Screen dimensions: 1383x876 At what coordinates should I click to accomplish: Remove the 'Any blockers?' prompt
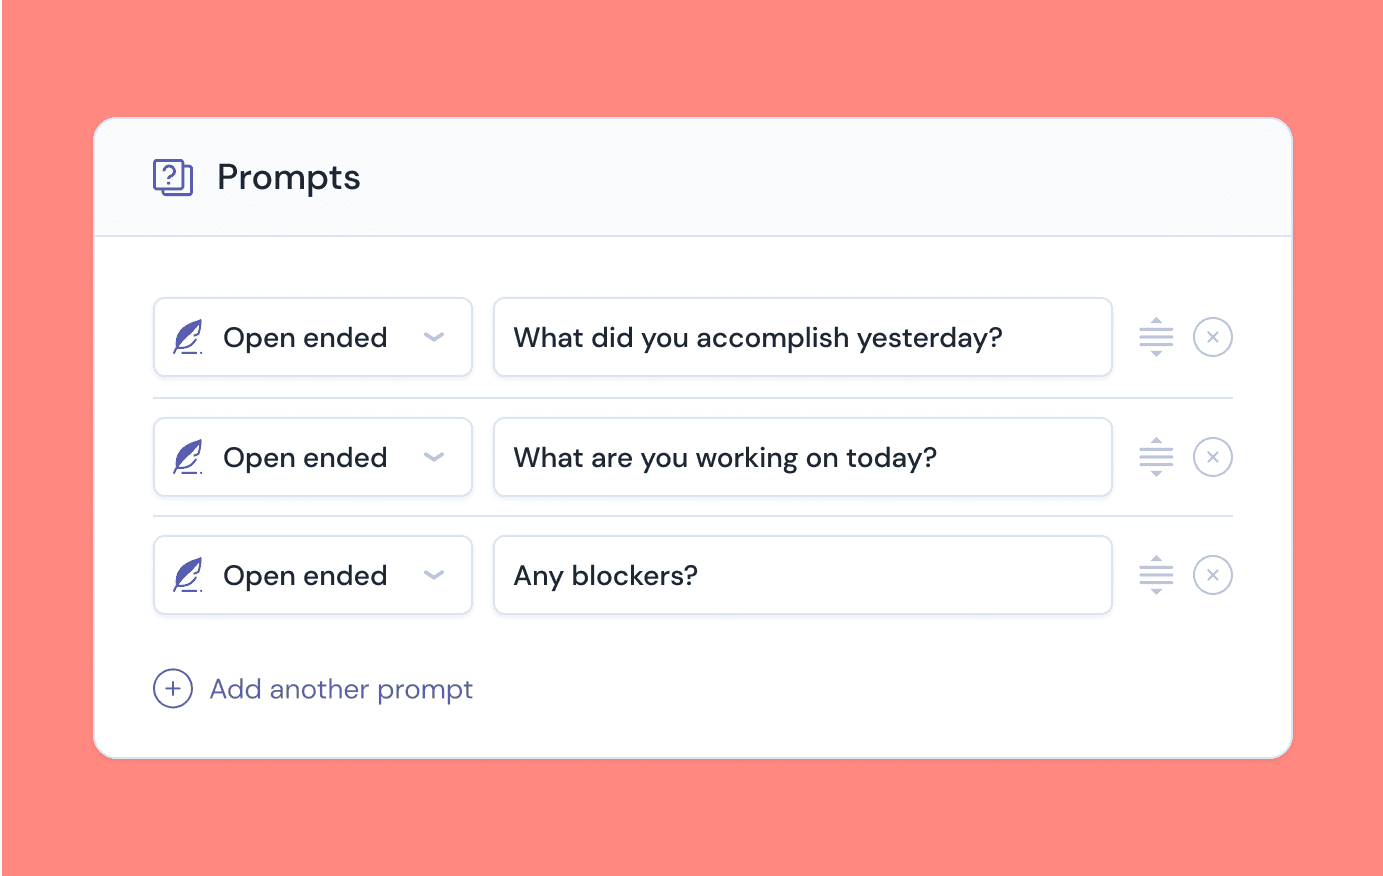(1212, 575)
